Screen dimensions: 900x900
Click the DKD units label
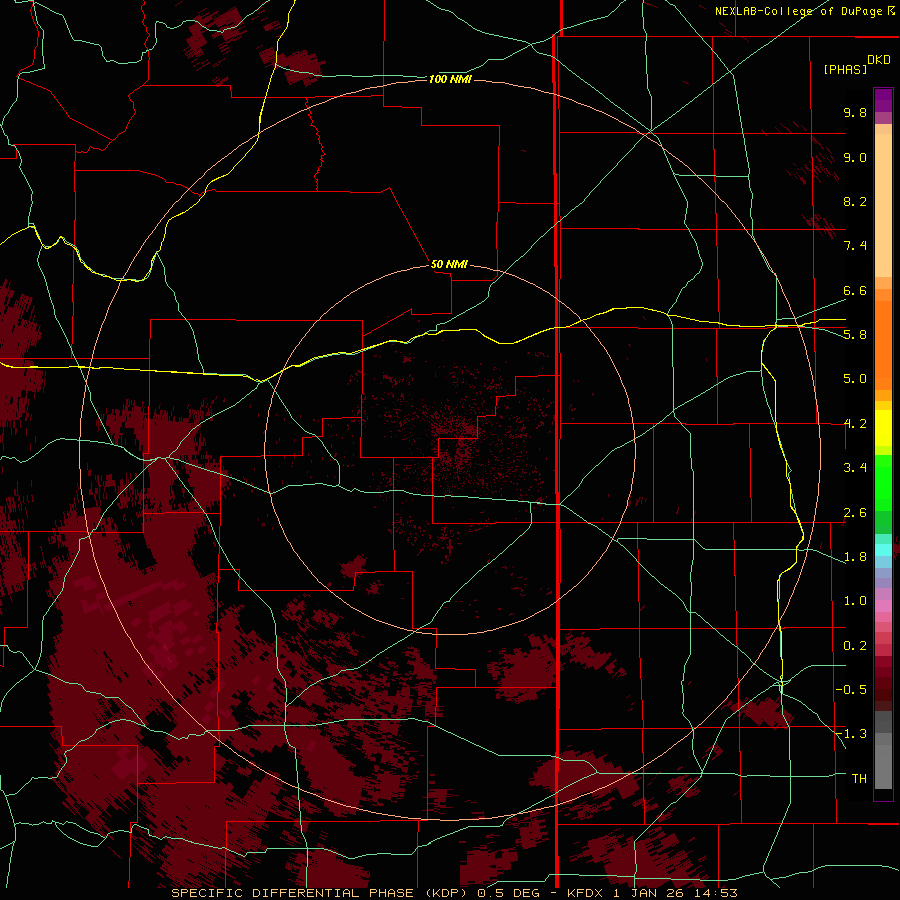click(x=878, y=60)
